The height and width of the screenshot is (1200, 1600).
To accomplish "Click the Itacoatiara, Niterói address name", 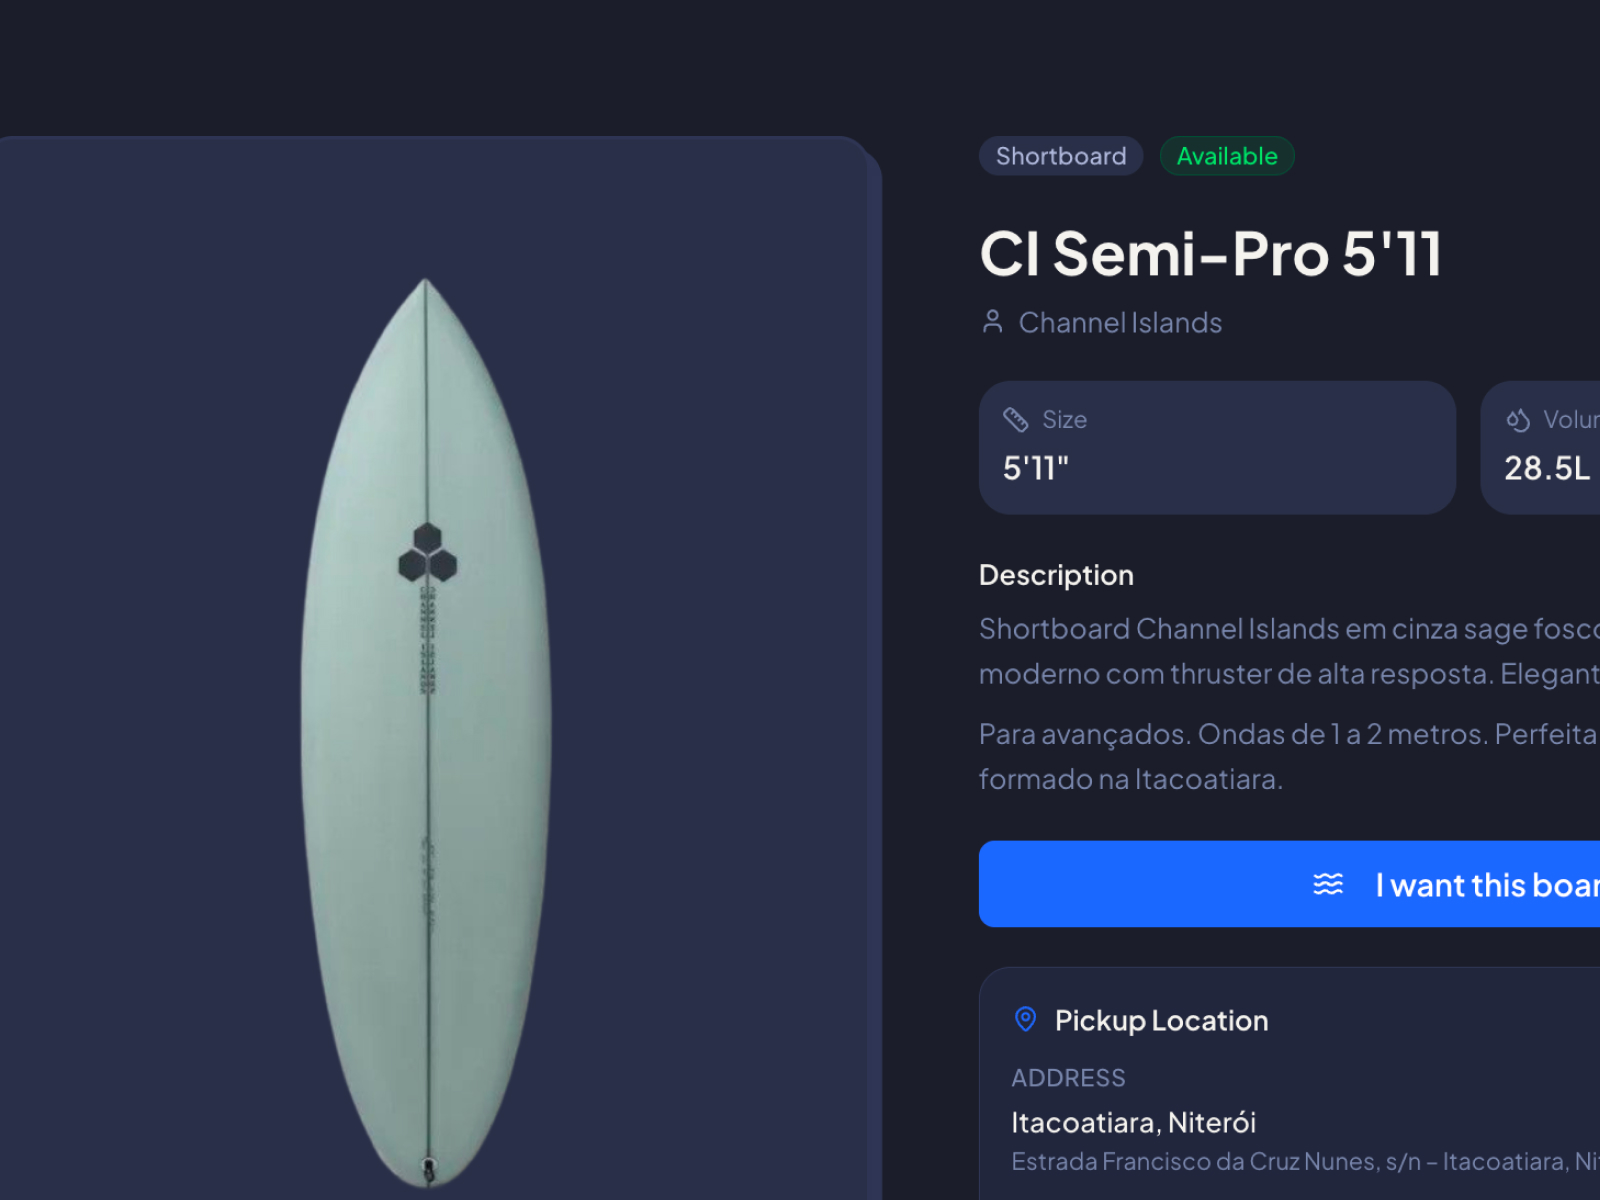I will click(x=1133, y=1123).
